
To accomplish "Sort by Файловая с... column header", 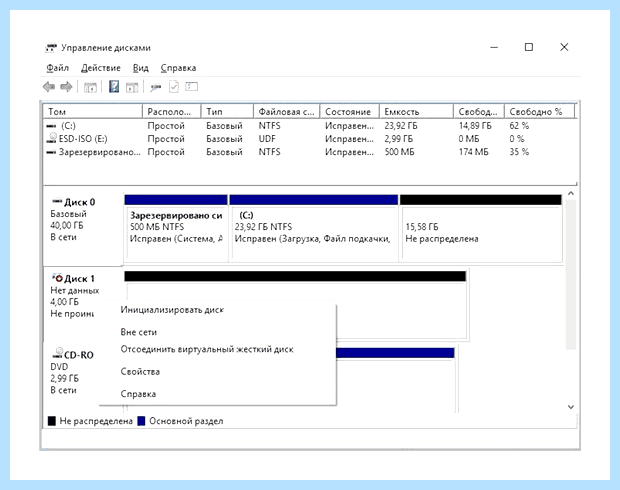I will 287,112.
